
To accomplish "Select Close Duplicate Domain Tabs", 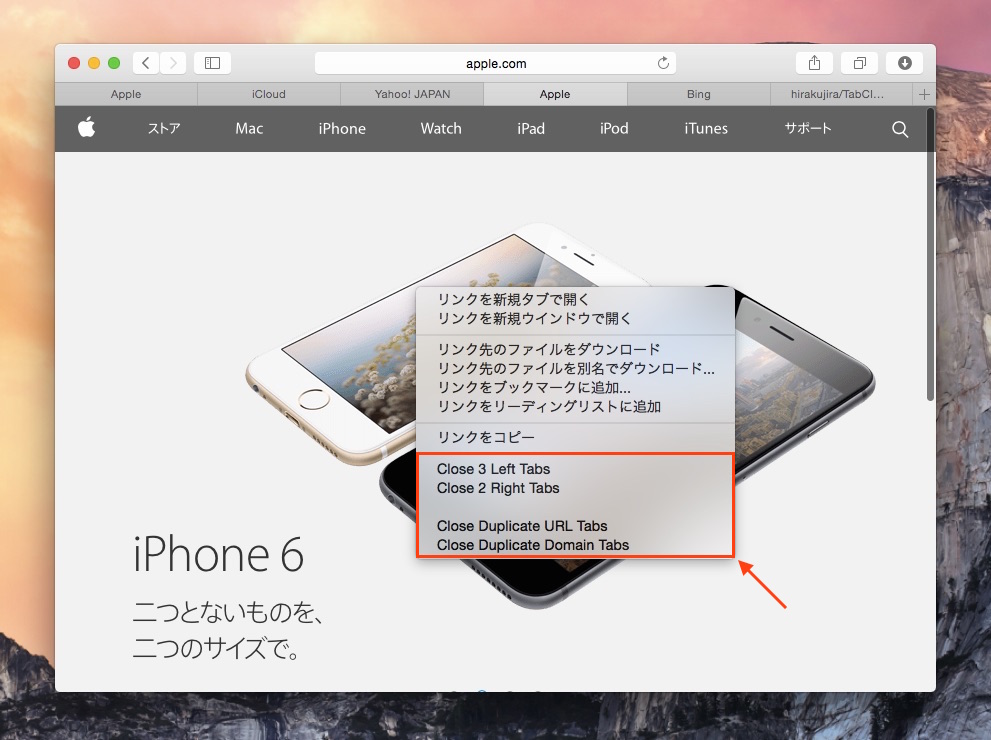I will pyautogui.click(x=575, y=545).
